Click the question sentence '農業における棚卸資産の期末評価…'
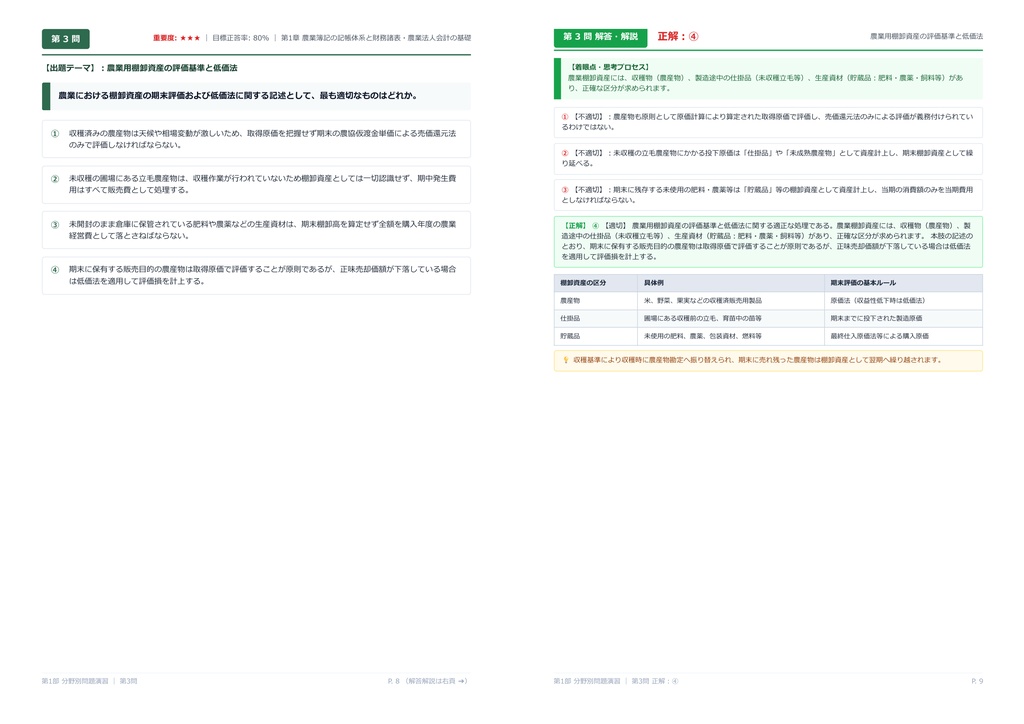 tap(238, 95)
